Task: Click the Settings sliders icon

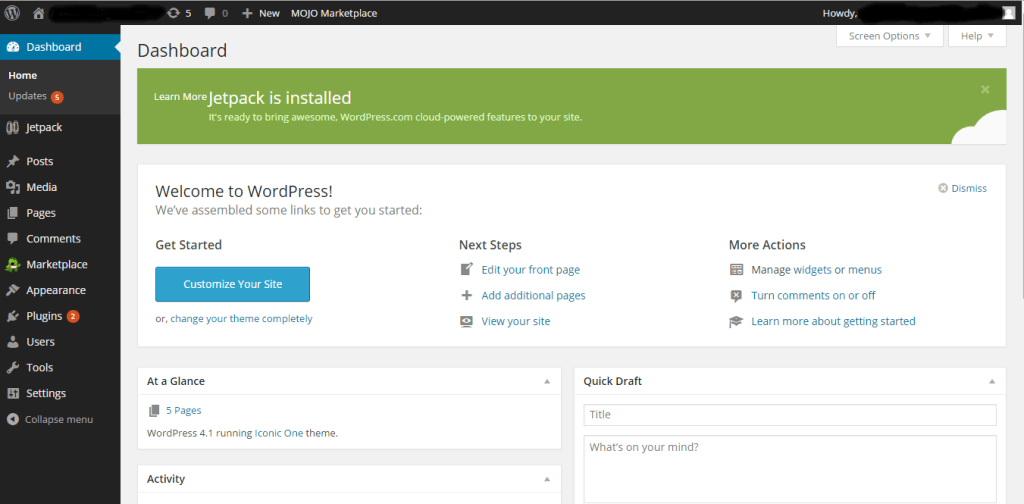Action: click(12, 394)
